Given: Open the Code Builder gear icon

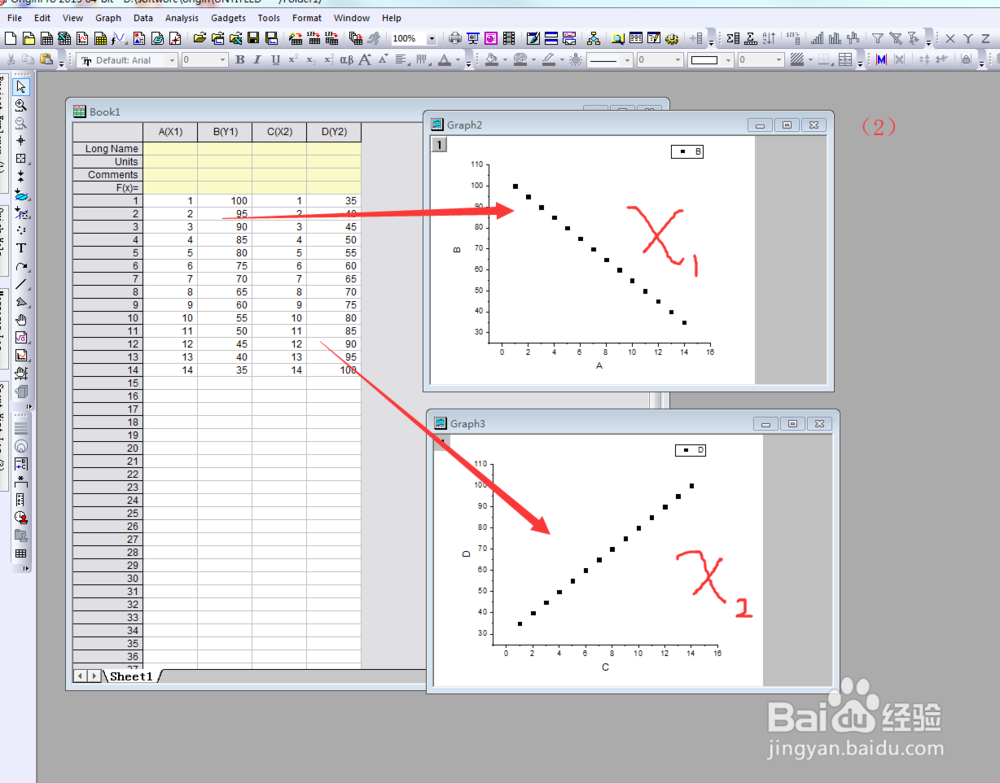Looking at the screenshot, I should click(x=672, y=39).
